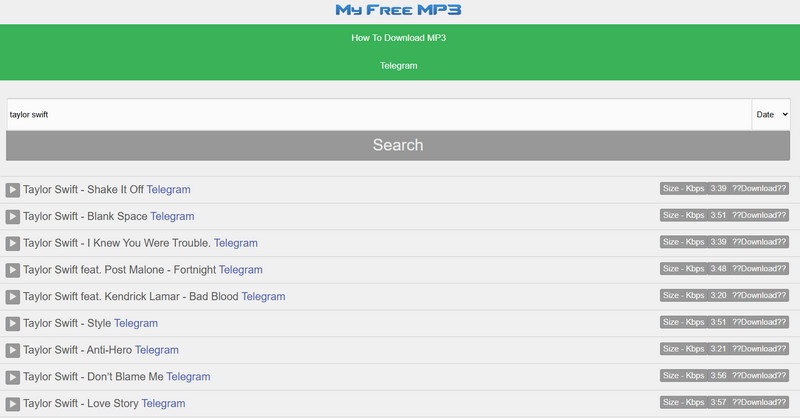Play Taylor Swift - Shake It Off
800x418 pixels.
click(13, 190)
